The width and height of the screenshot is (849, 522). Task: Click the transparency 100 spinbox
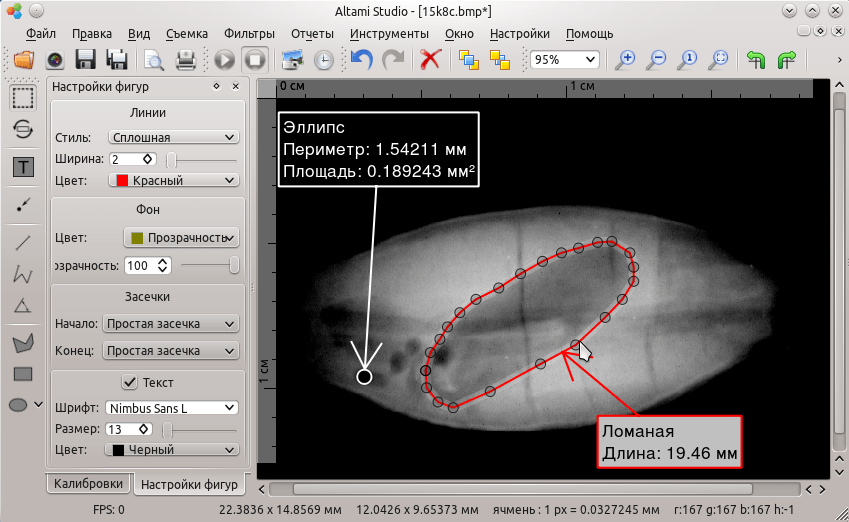tap(148, 265)
